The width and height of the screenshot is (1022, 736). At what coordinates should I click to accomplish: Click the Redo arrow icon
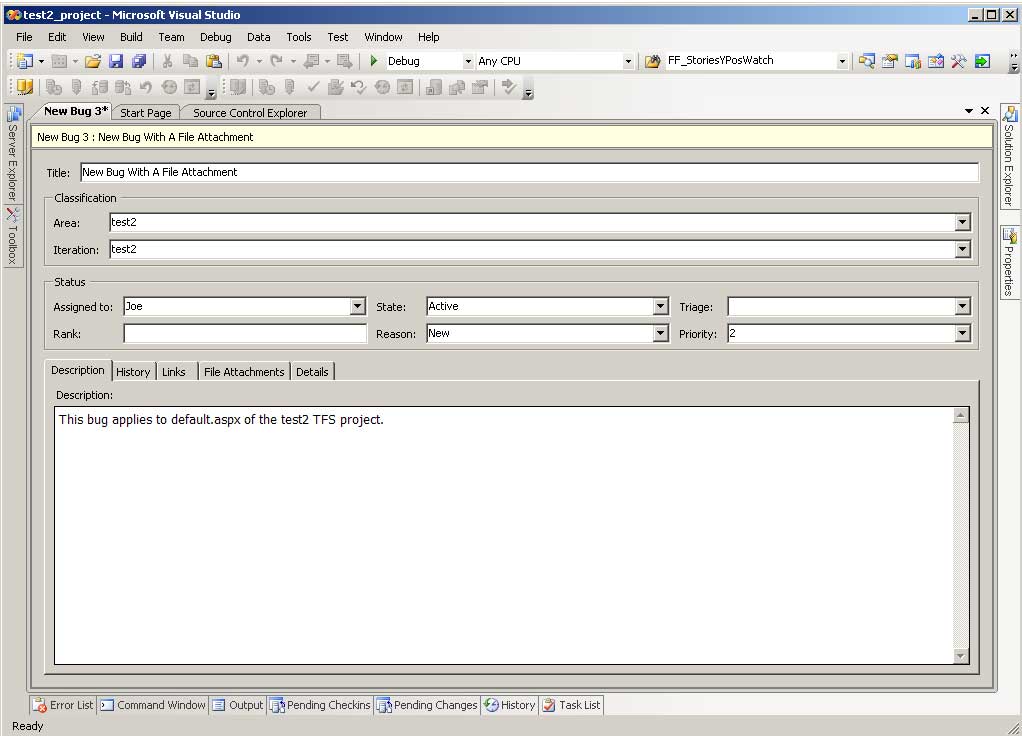pyautogui.click(x=276, y=61)
